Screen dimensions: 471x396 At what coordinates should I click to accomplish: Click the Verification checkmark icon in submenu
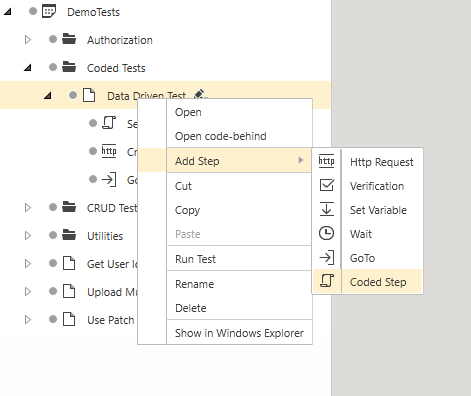327,185
